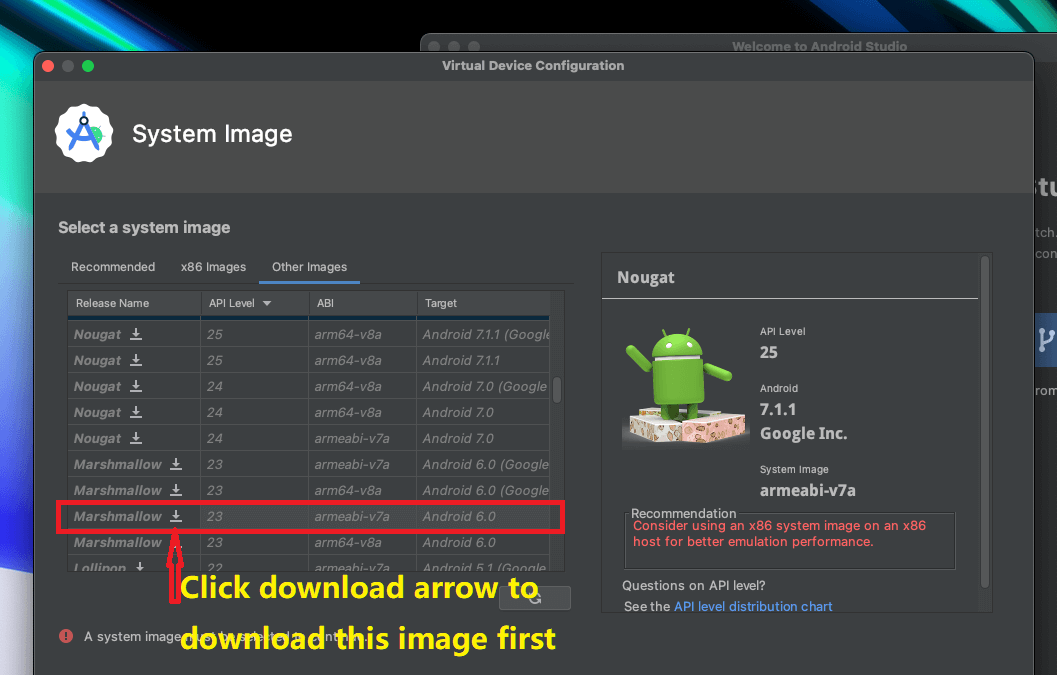Viewport: 1057px width, 675px height.
Task: Click the ABI column header
Action: [x=363, y=303]
